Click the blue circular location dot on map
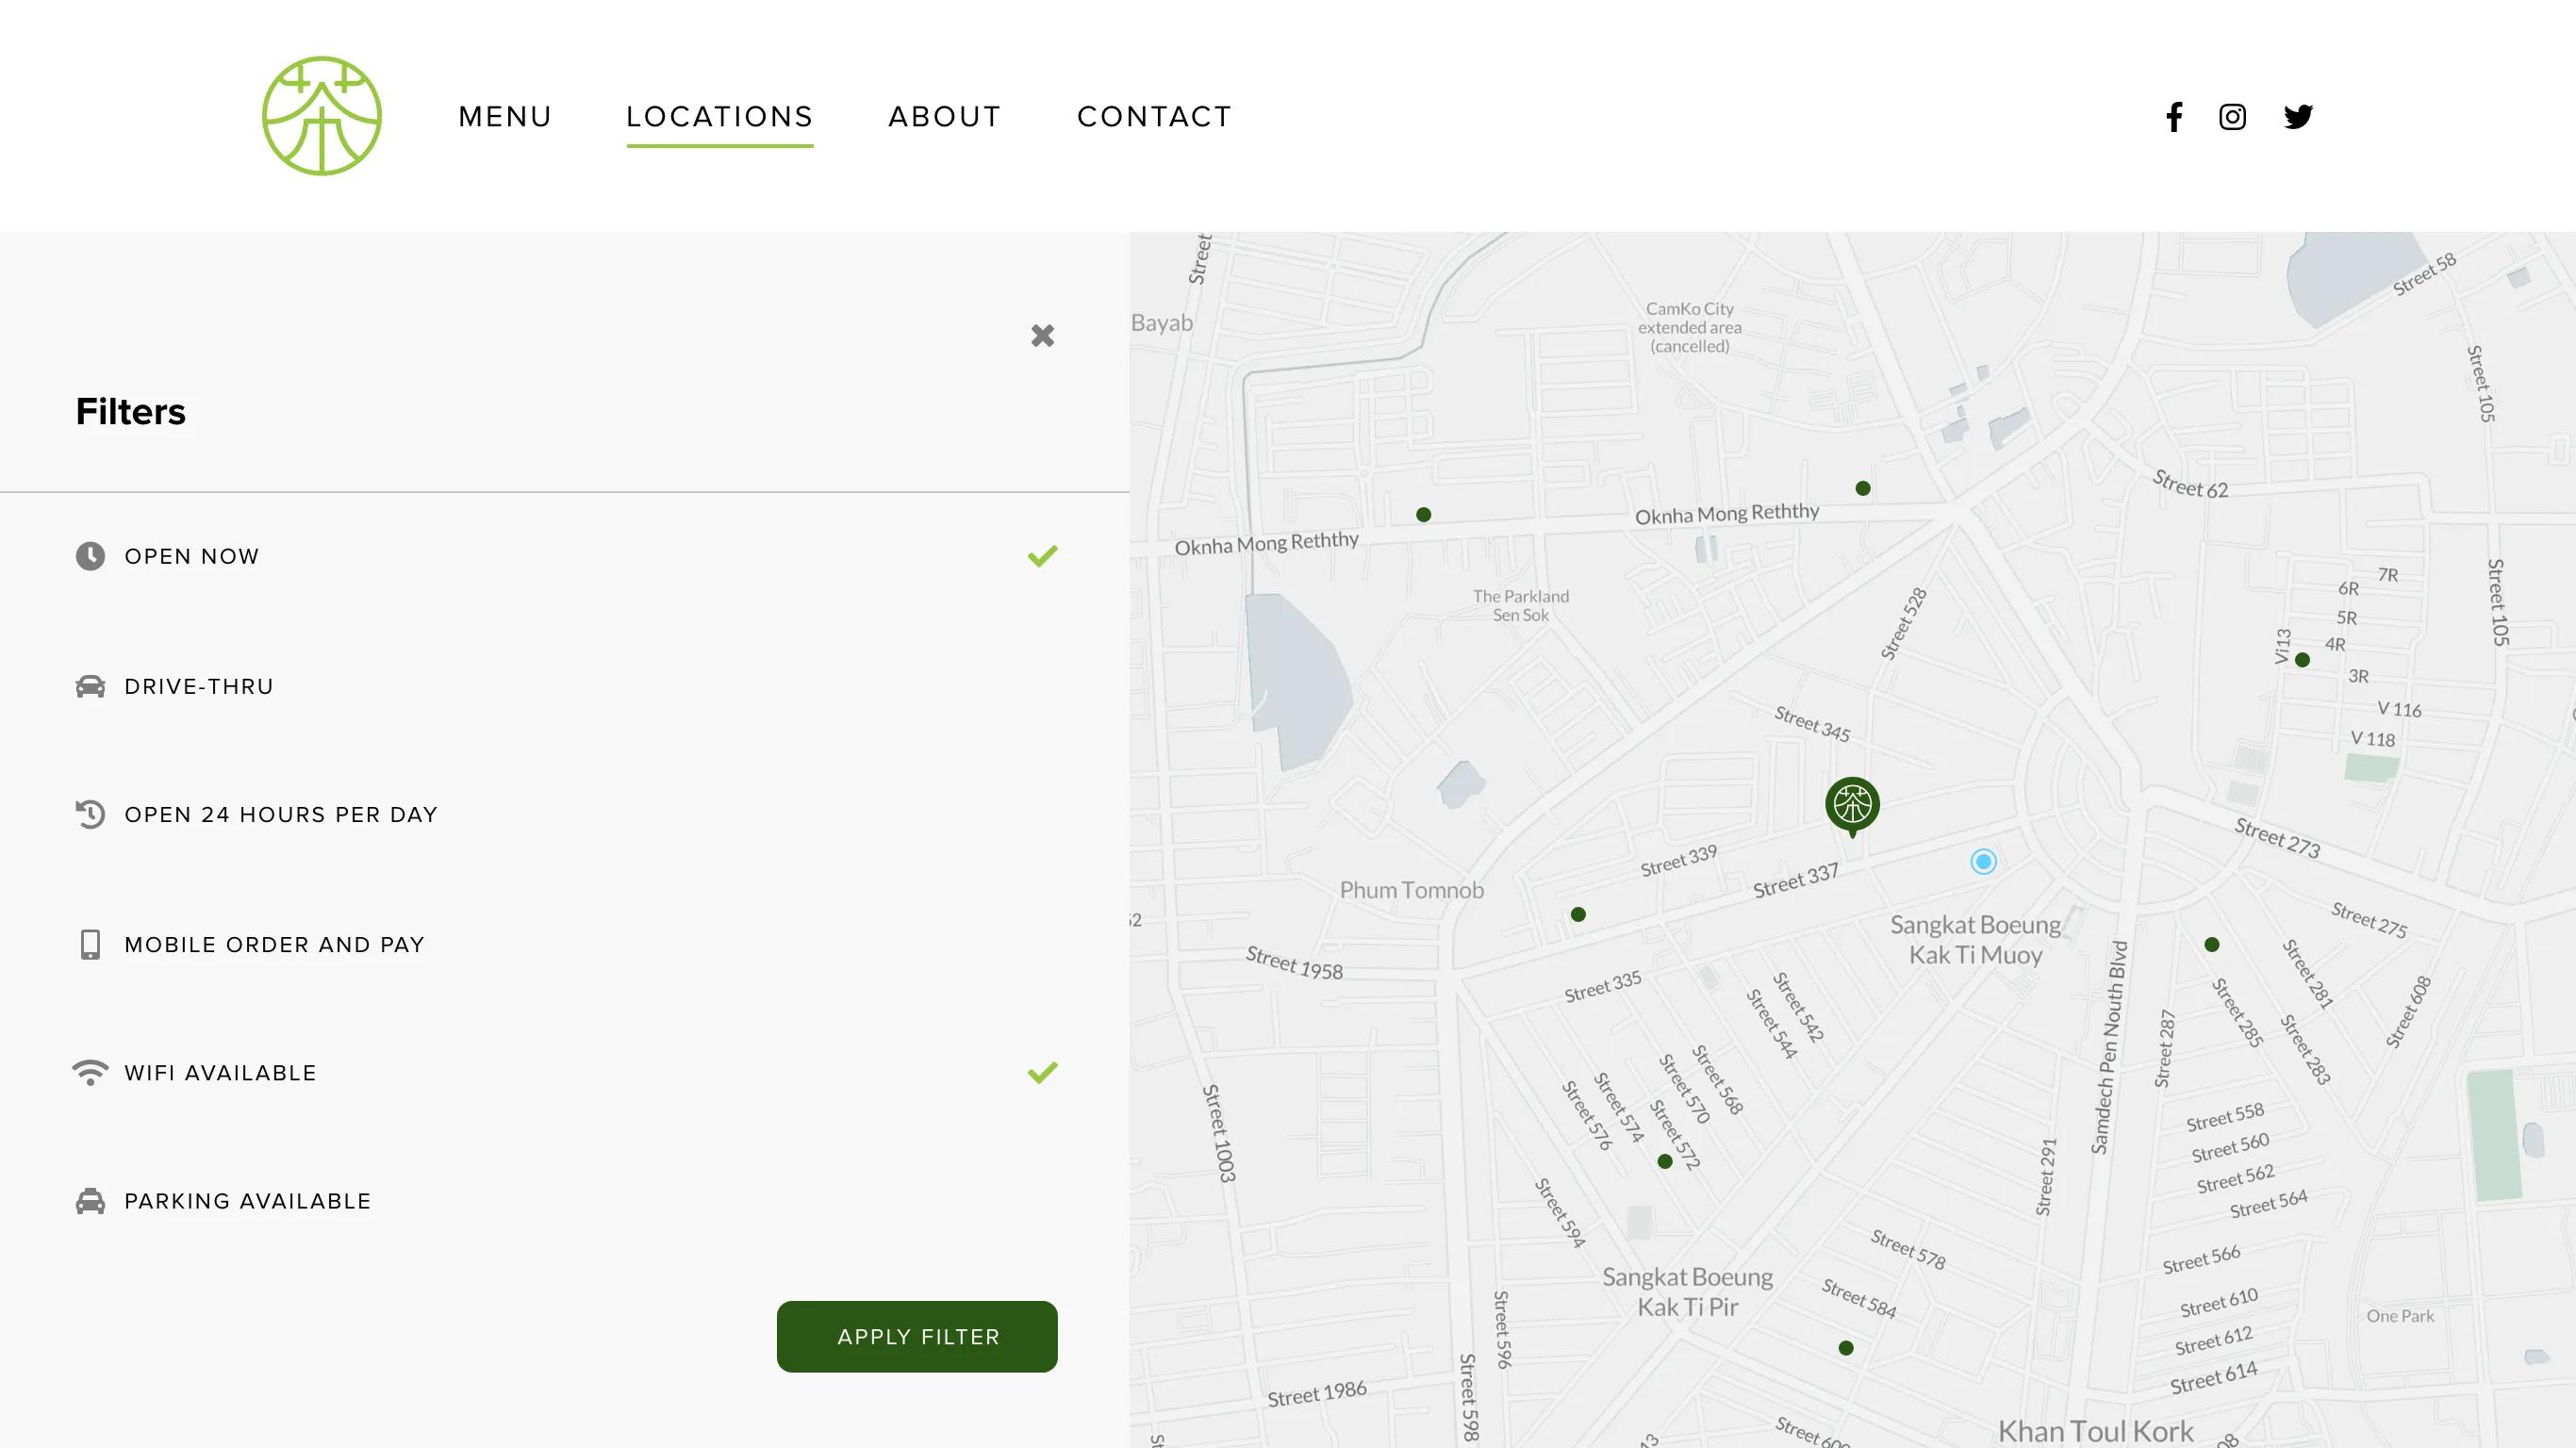Screen dimensions: 2576x1448 pos(1983,861)
